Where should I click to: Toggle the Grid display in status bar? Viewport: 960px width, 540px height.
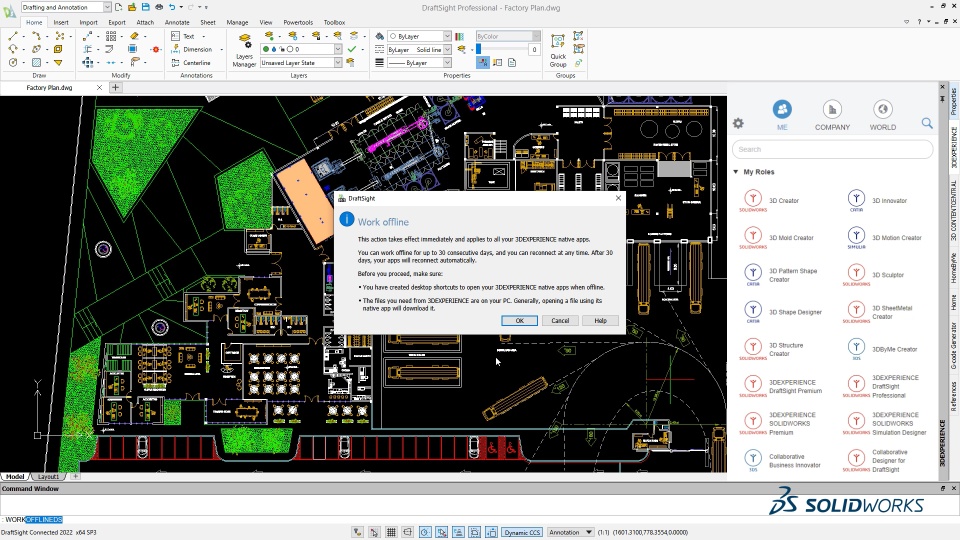[391, 532]
